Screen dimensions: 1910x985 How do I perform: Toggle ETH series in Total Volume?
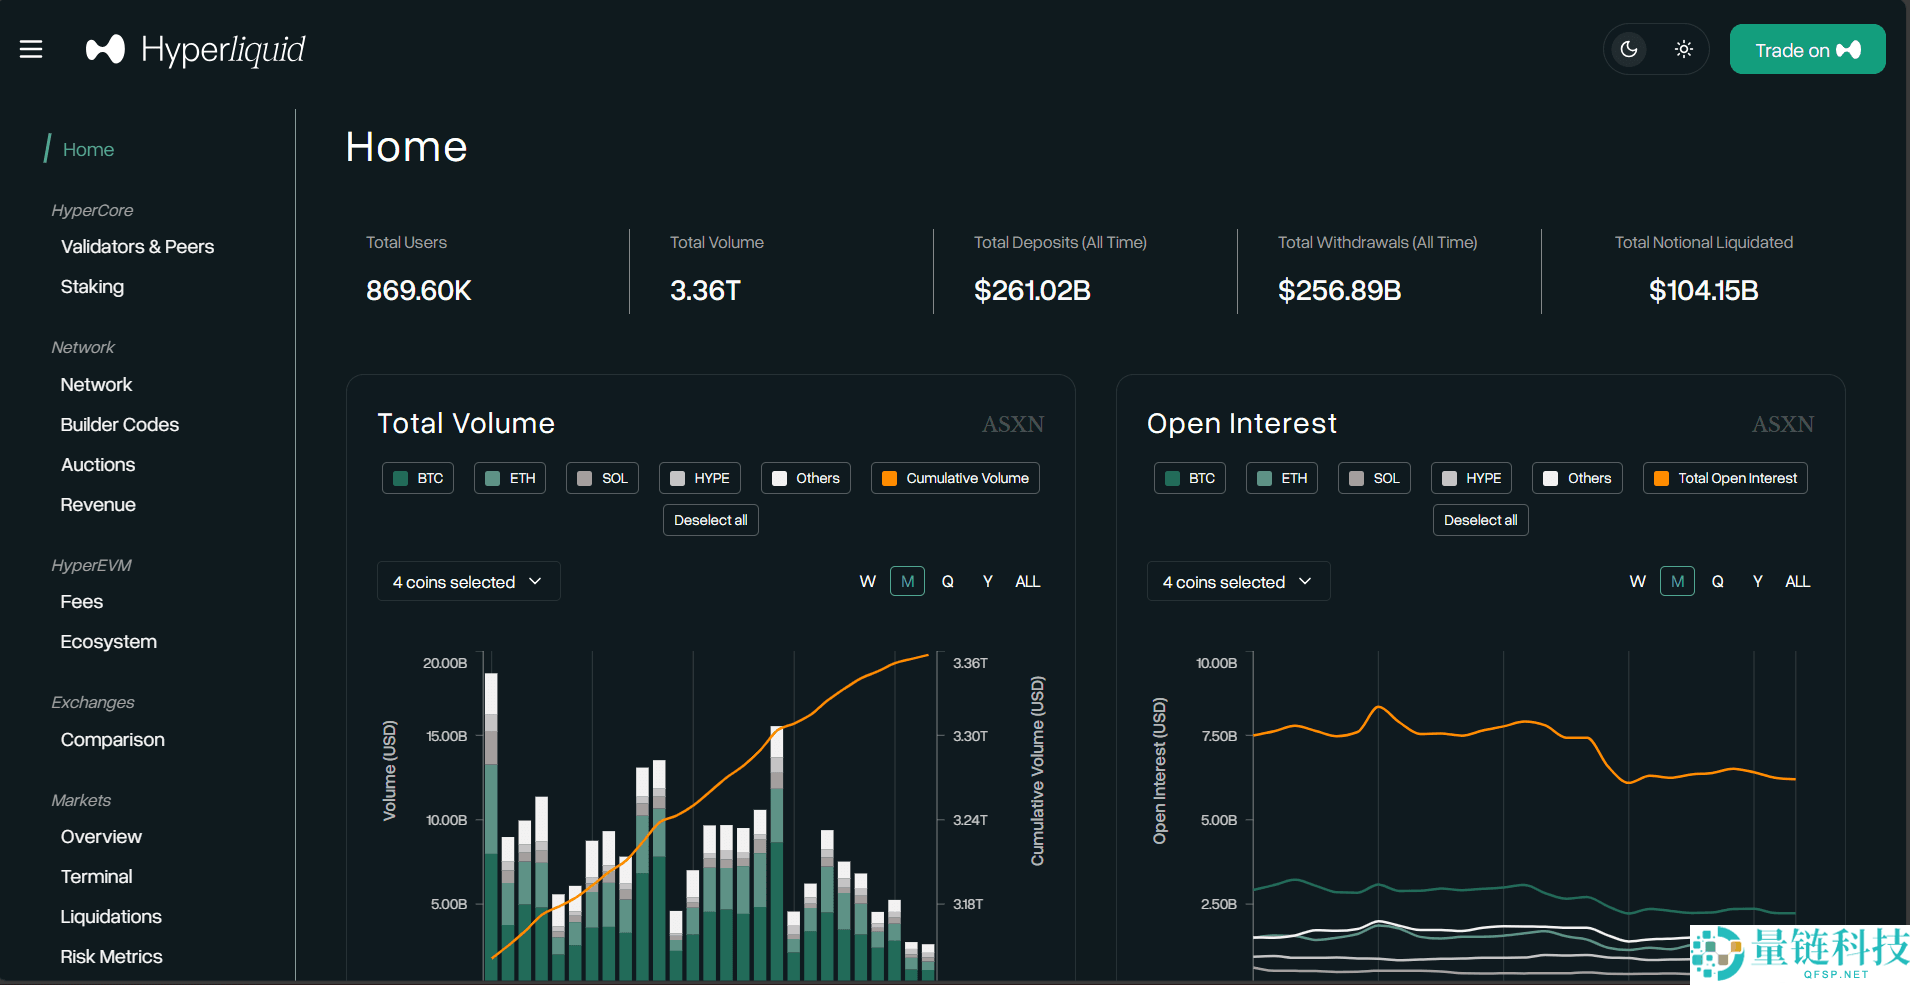click(x=510, y=478)
